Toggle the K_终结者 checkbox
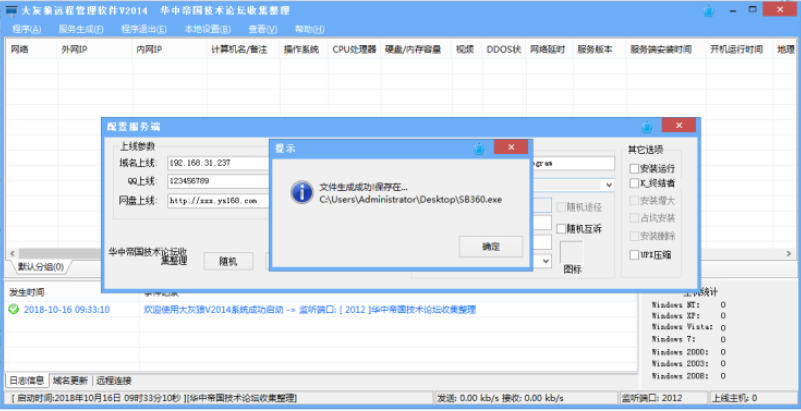Viewport: 801px width, 411px height. pyautogui.click(x=634, y=183)
